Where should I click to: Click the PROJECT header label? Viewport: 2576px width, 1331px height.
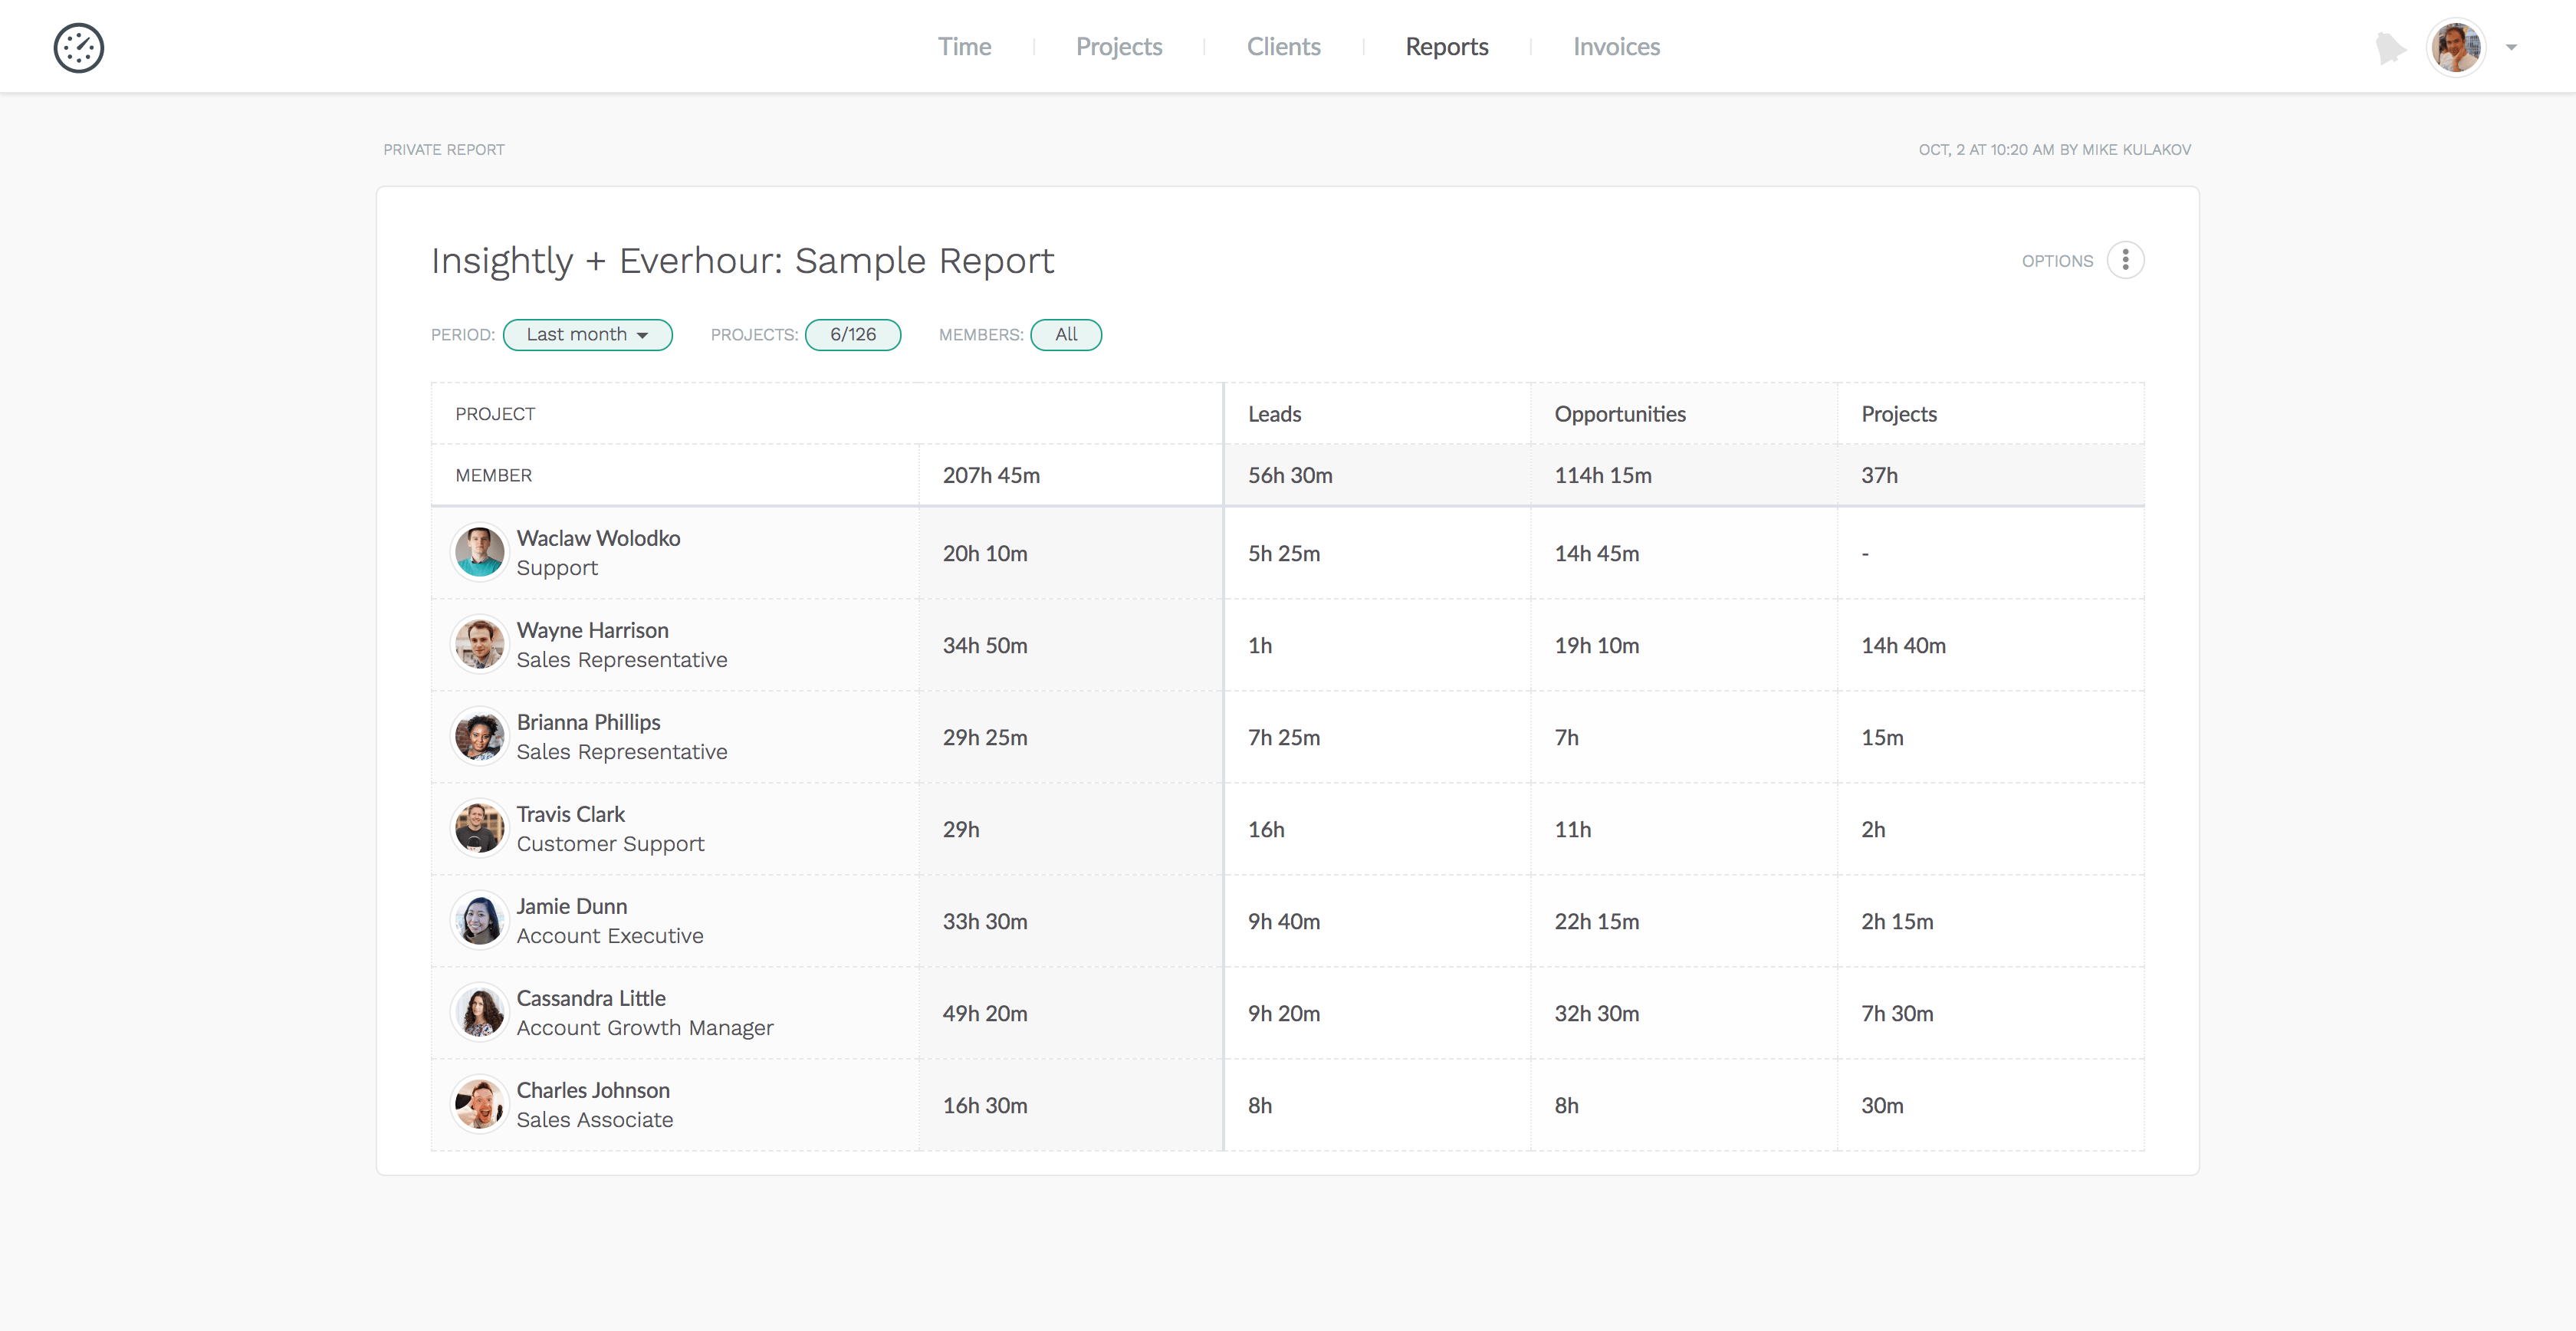pos(495,414)
